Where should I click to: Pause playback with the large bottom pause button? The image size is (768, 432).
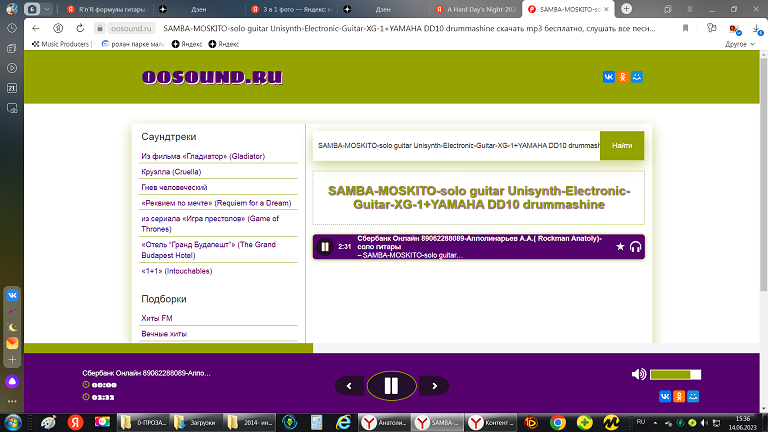[391, 386]
